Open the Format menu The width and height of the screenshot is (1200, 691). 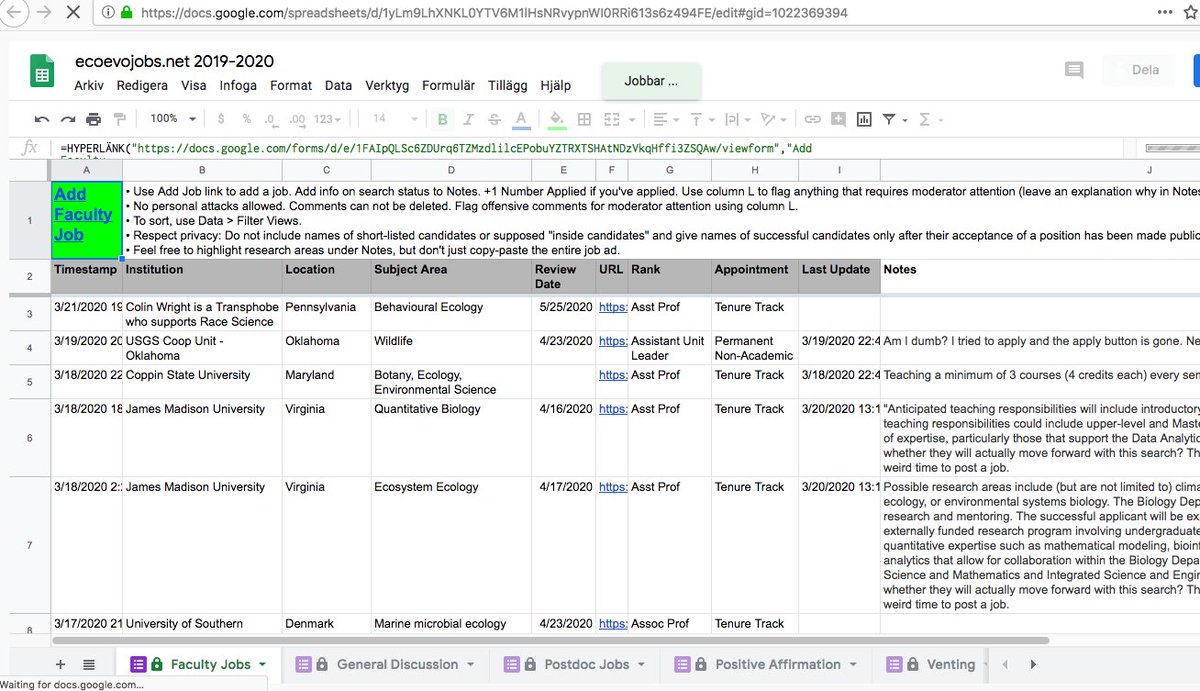tap(291, 85)
